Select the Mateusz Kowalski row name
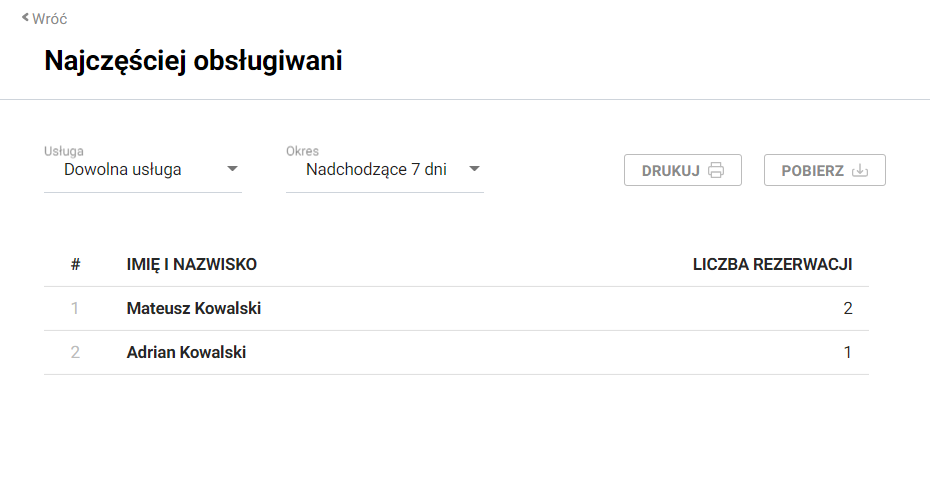 [x=194, y=309]
